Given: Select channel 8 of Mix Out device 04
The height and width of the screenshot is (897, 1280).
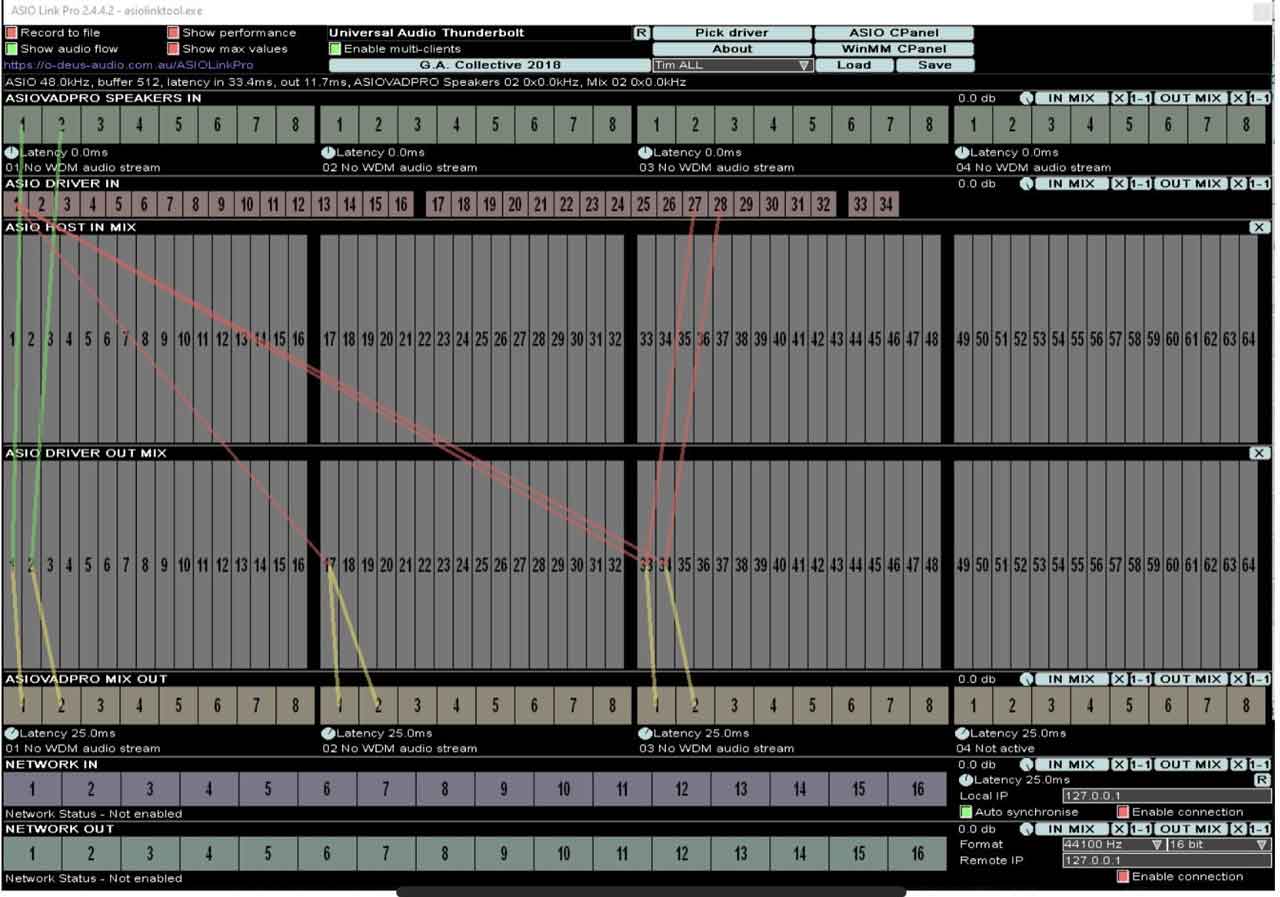Looking at the screenshot, I should pyautogui.click(x=1246, y=706).
